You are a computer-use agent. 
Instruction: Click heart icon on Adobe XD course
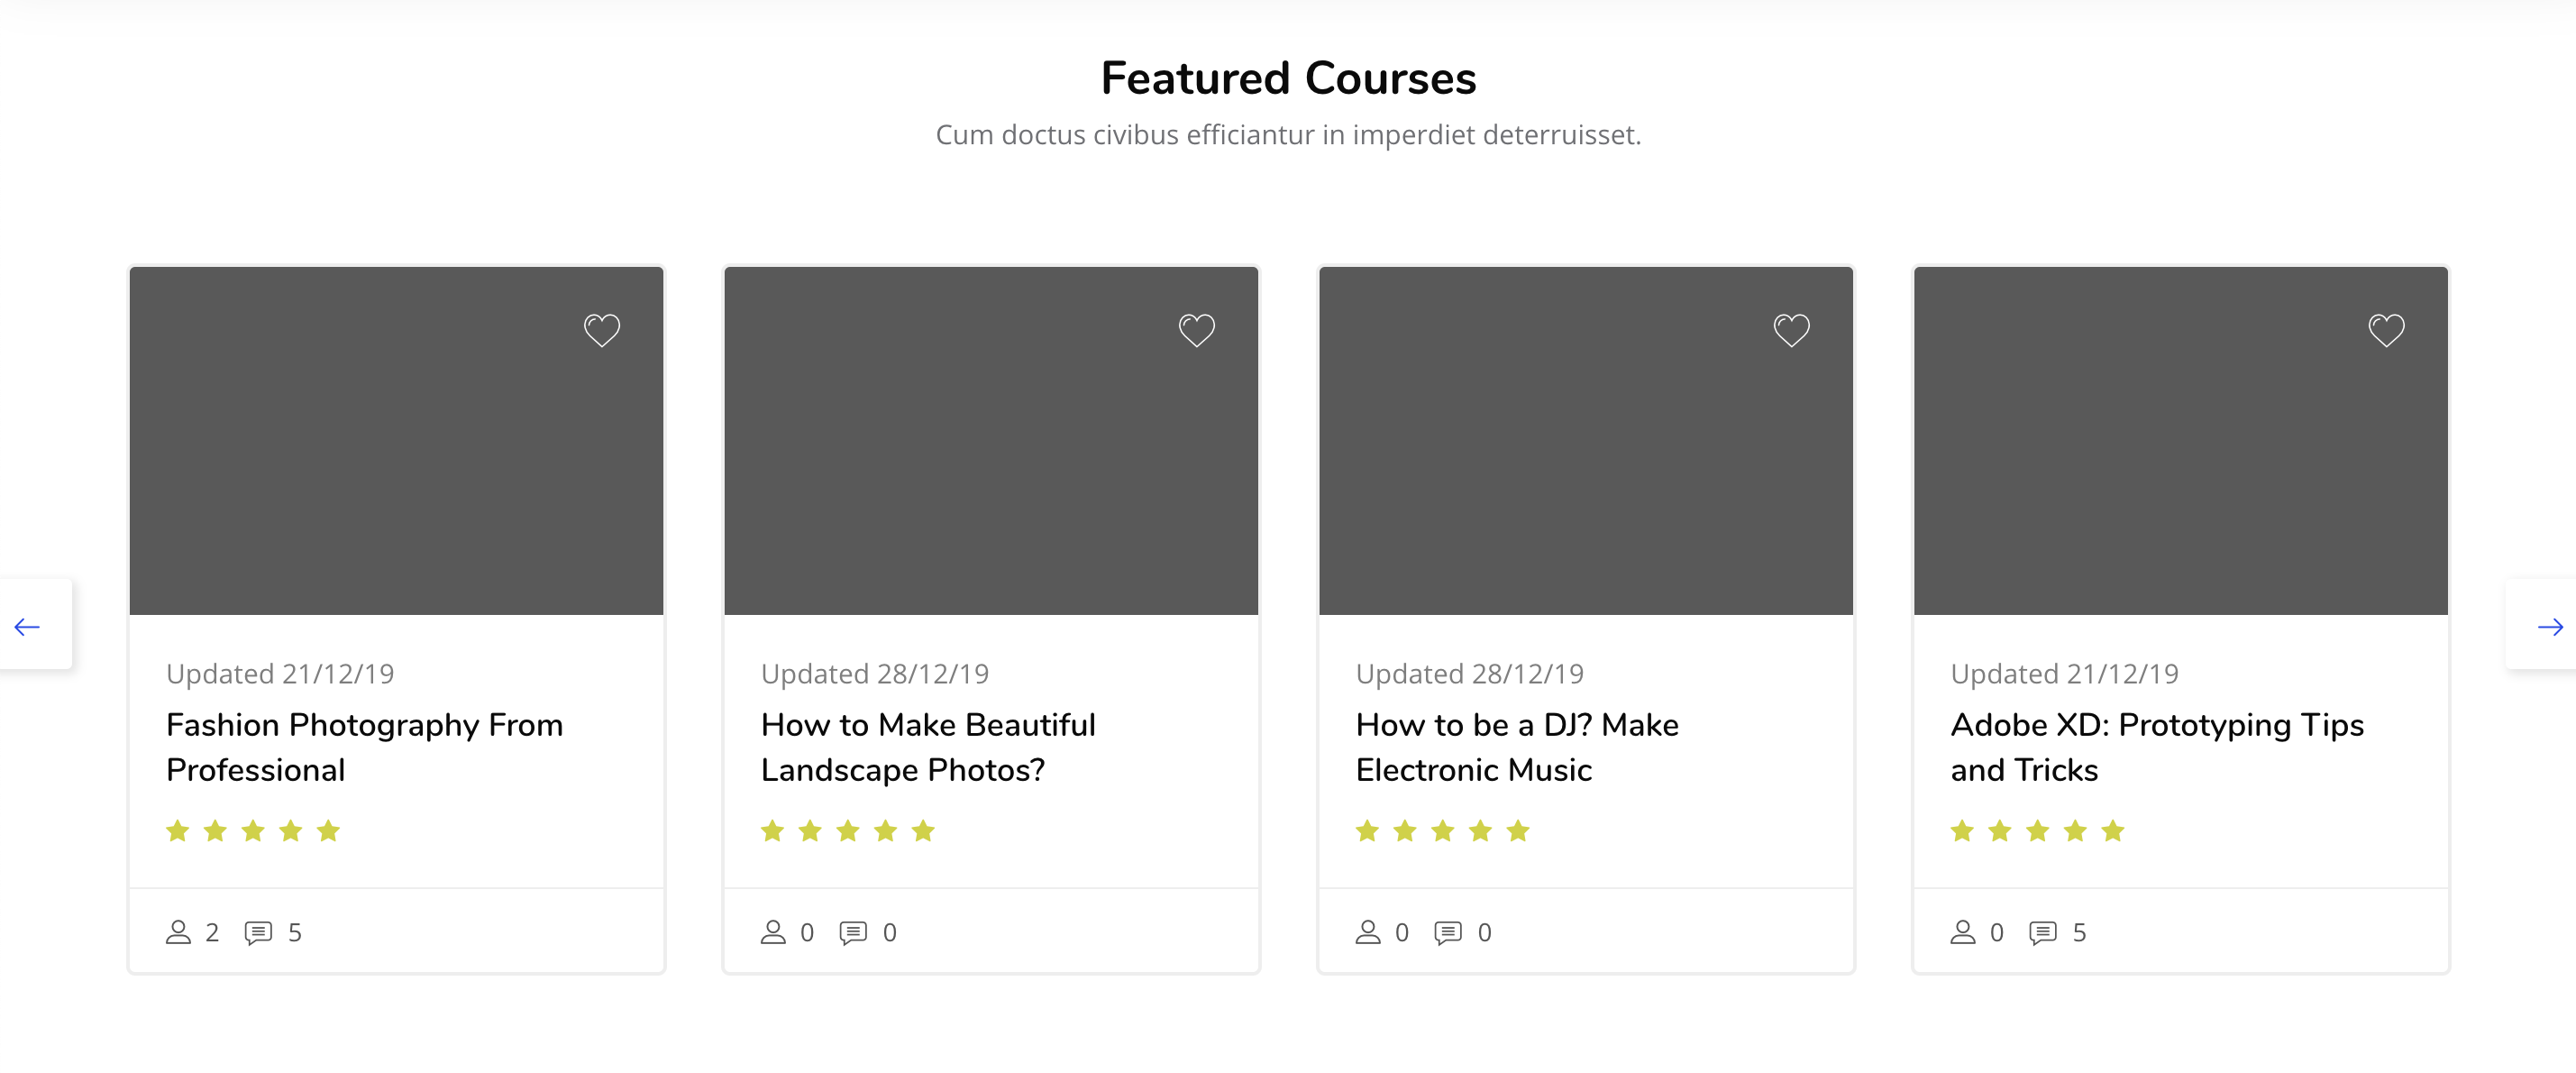point(2386,330)
